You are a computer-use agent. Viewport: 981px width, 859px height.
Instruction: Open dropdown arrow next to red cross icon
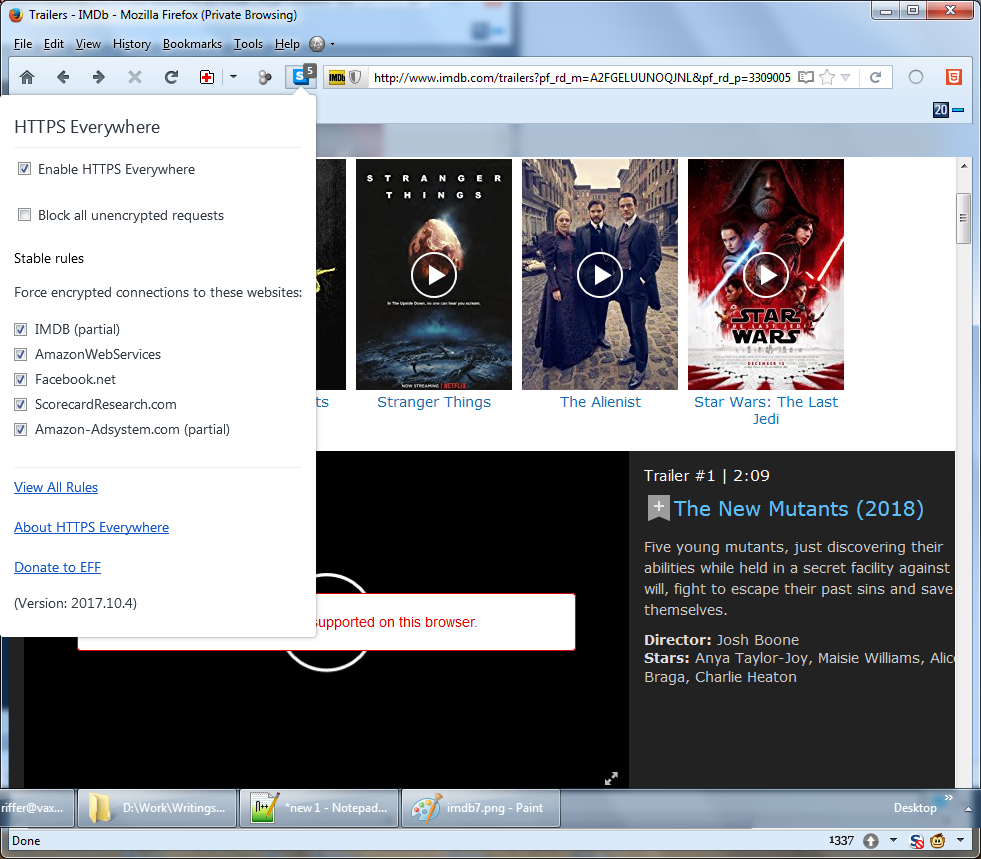(233, 77)
